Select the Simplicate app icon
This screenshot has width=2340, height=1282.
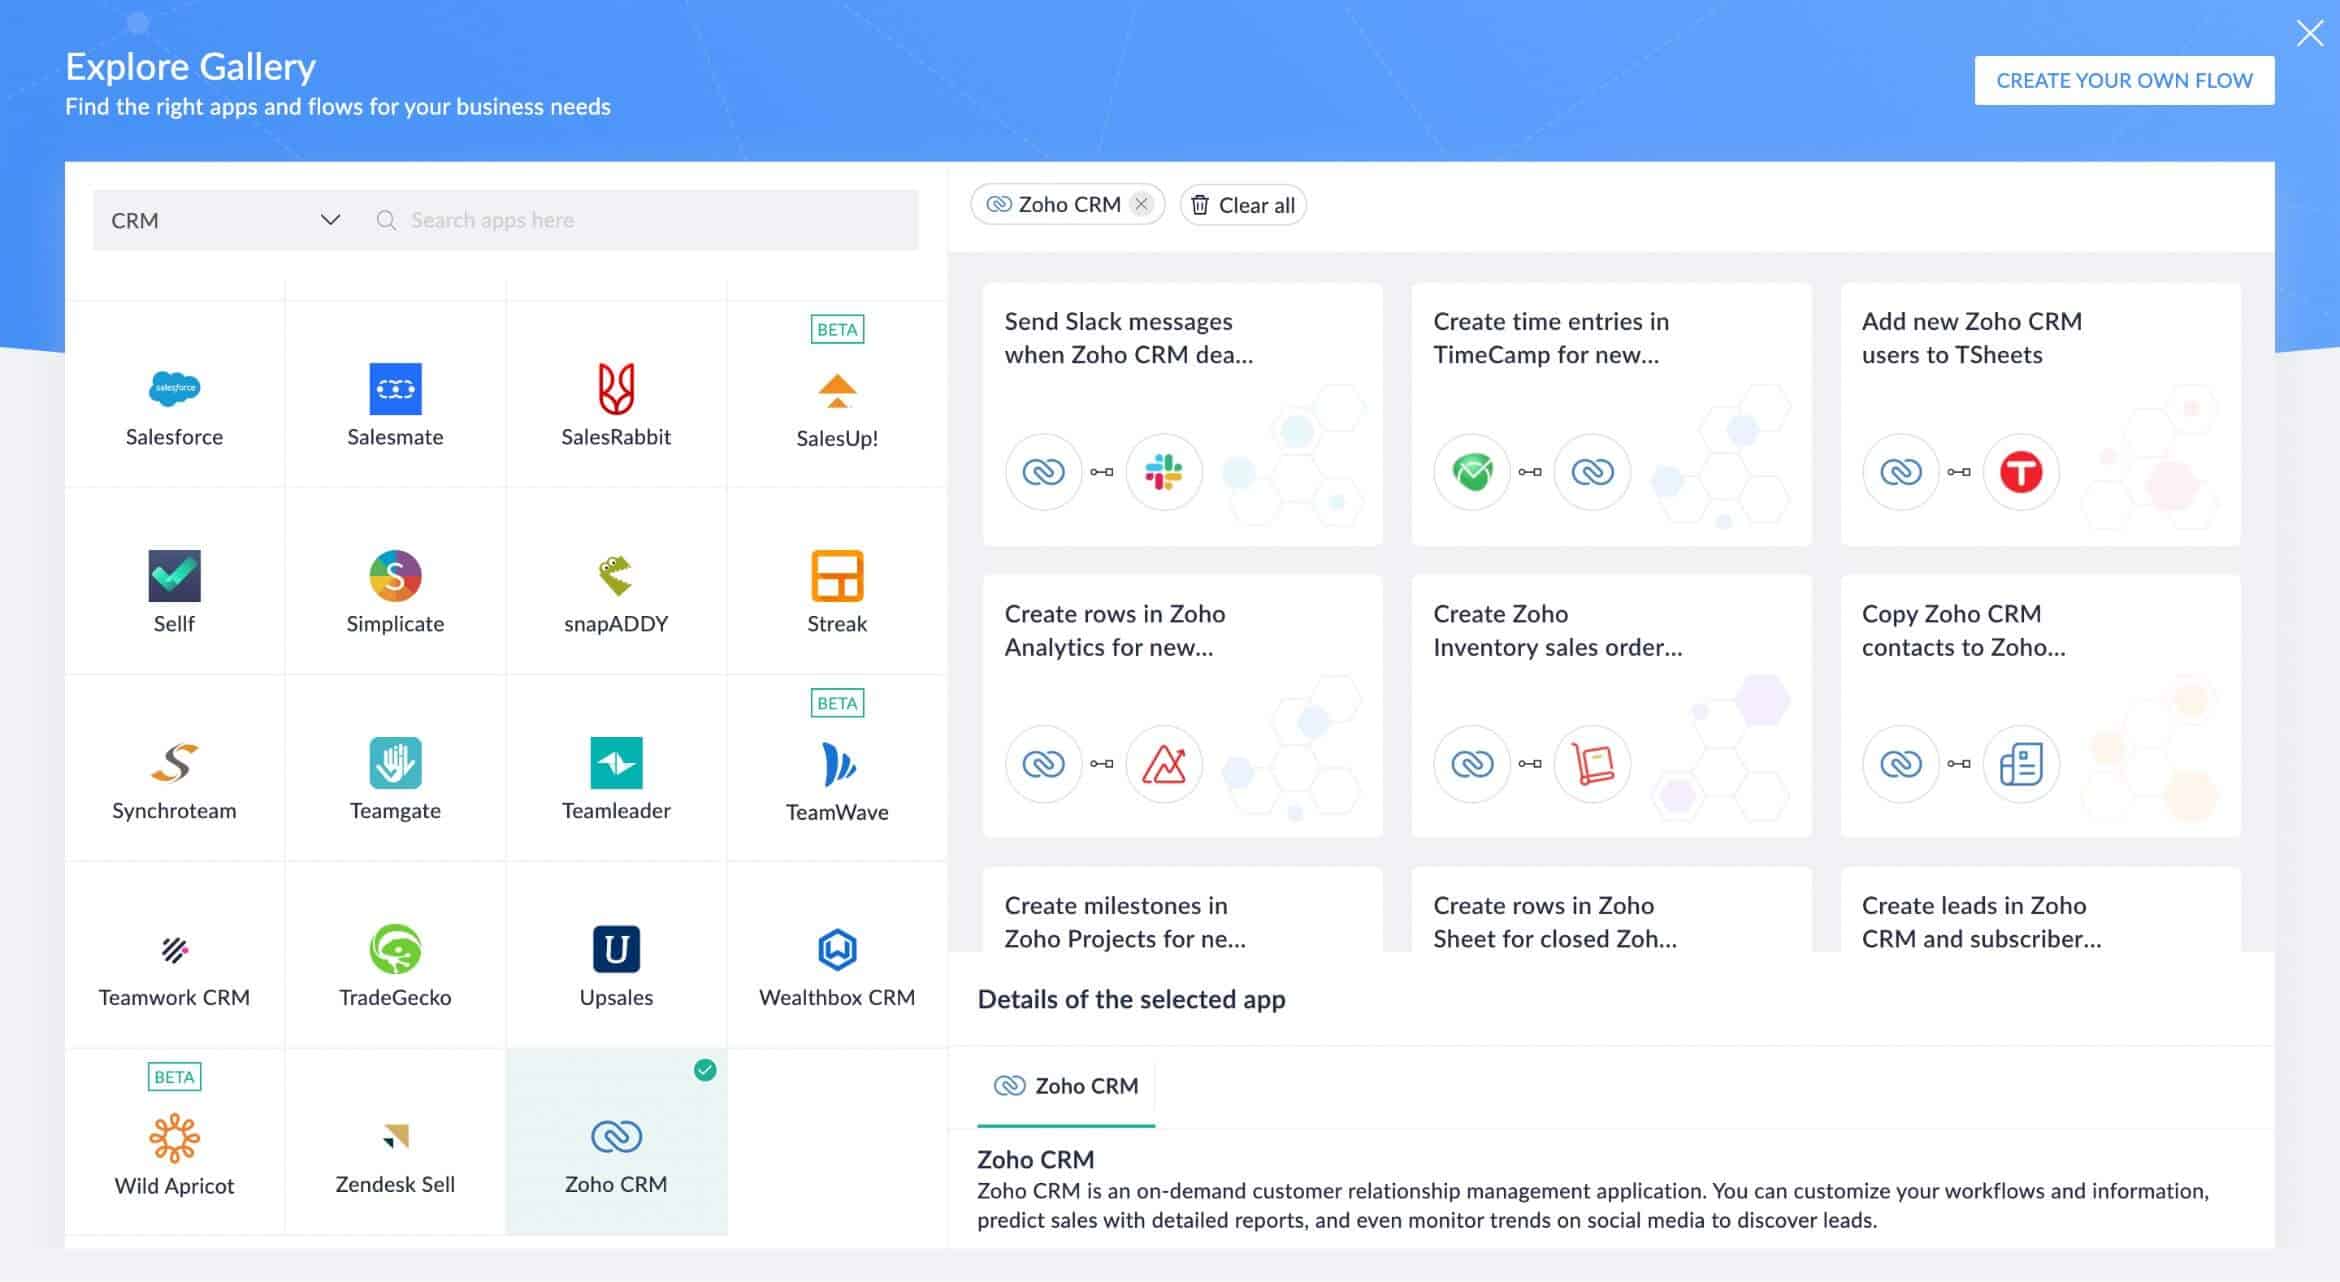click(395, 575)
